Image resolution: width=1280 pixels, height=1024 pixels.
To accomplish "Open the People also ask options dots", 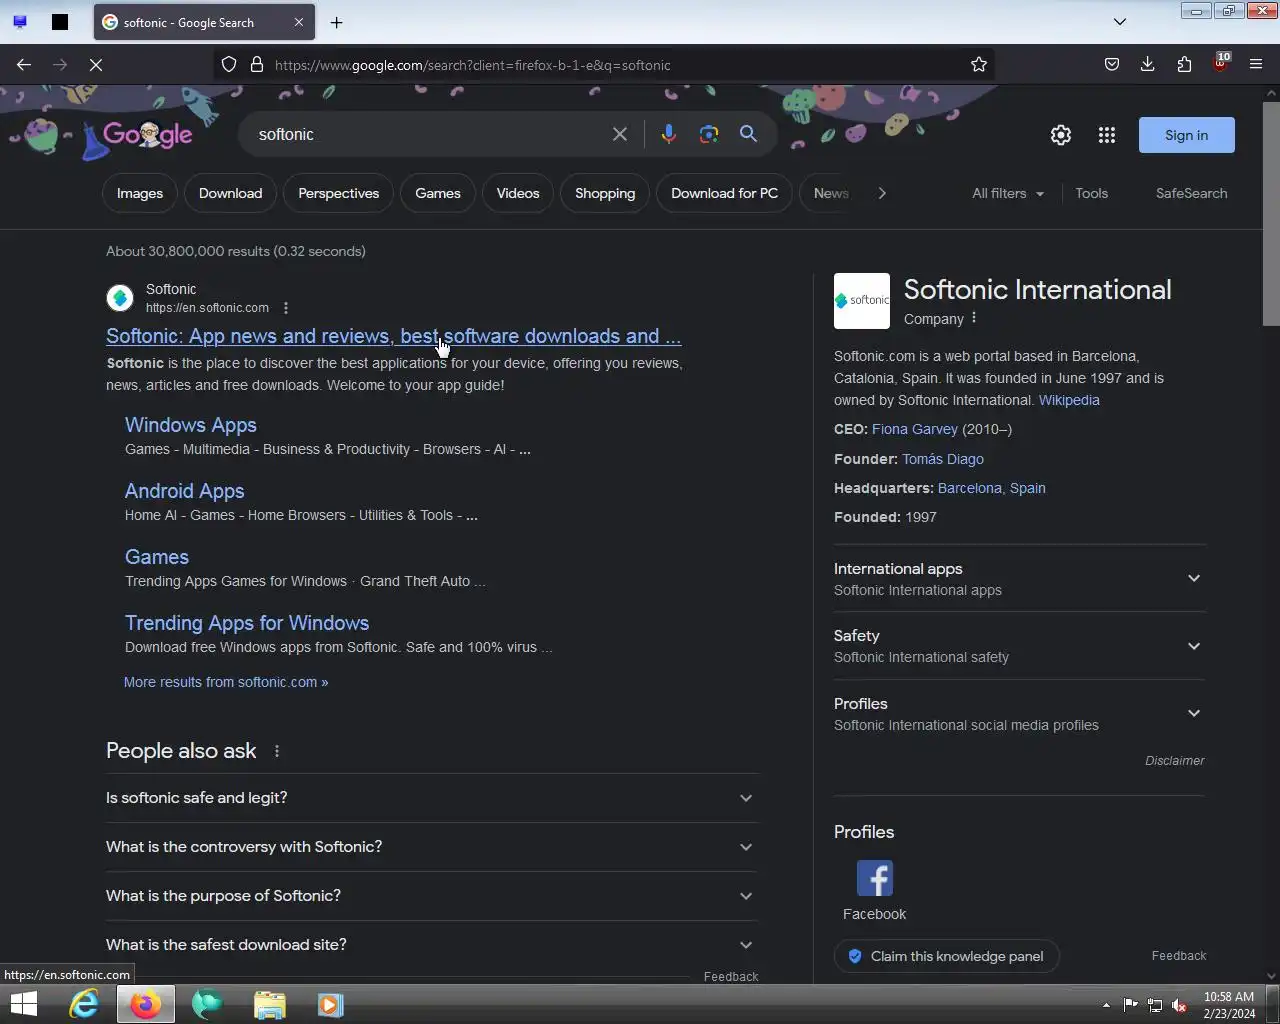I will 277,751.
